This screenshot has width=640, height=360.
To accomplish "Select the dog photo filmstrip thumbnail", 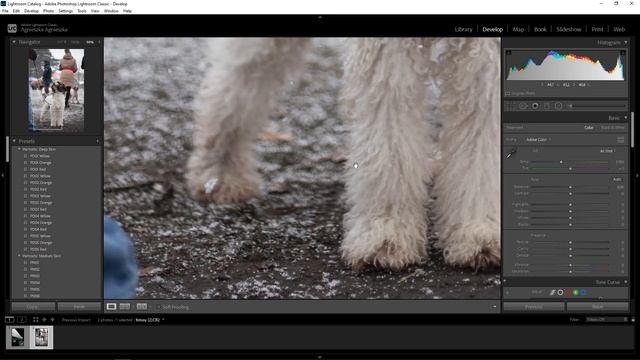I will coord(41,337).
